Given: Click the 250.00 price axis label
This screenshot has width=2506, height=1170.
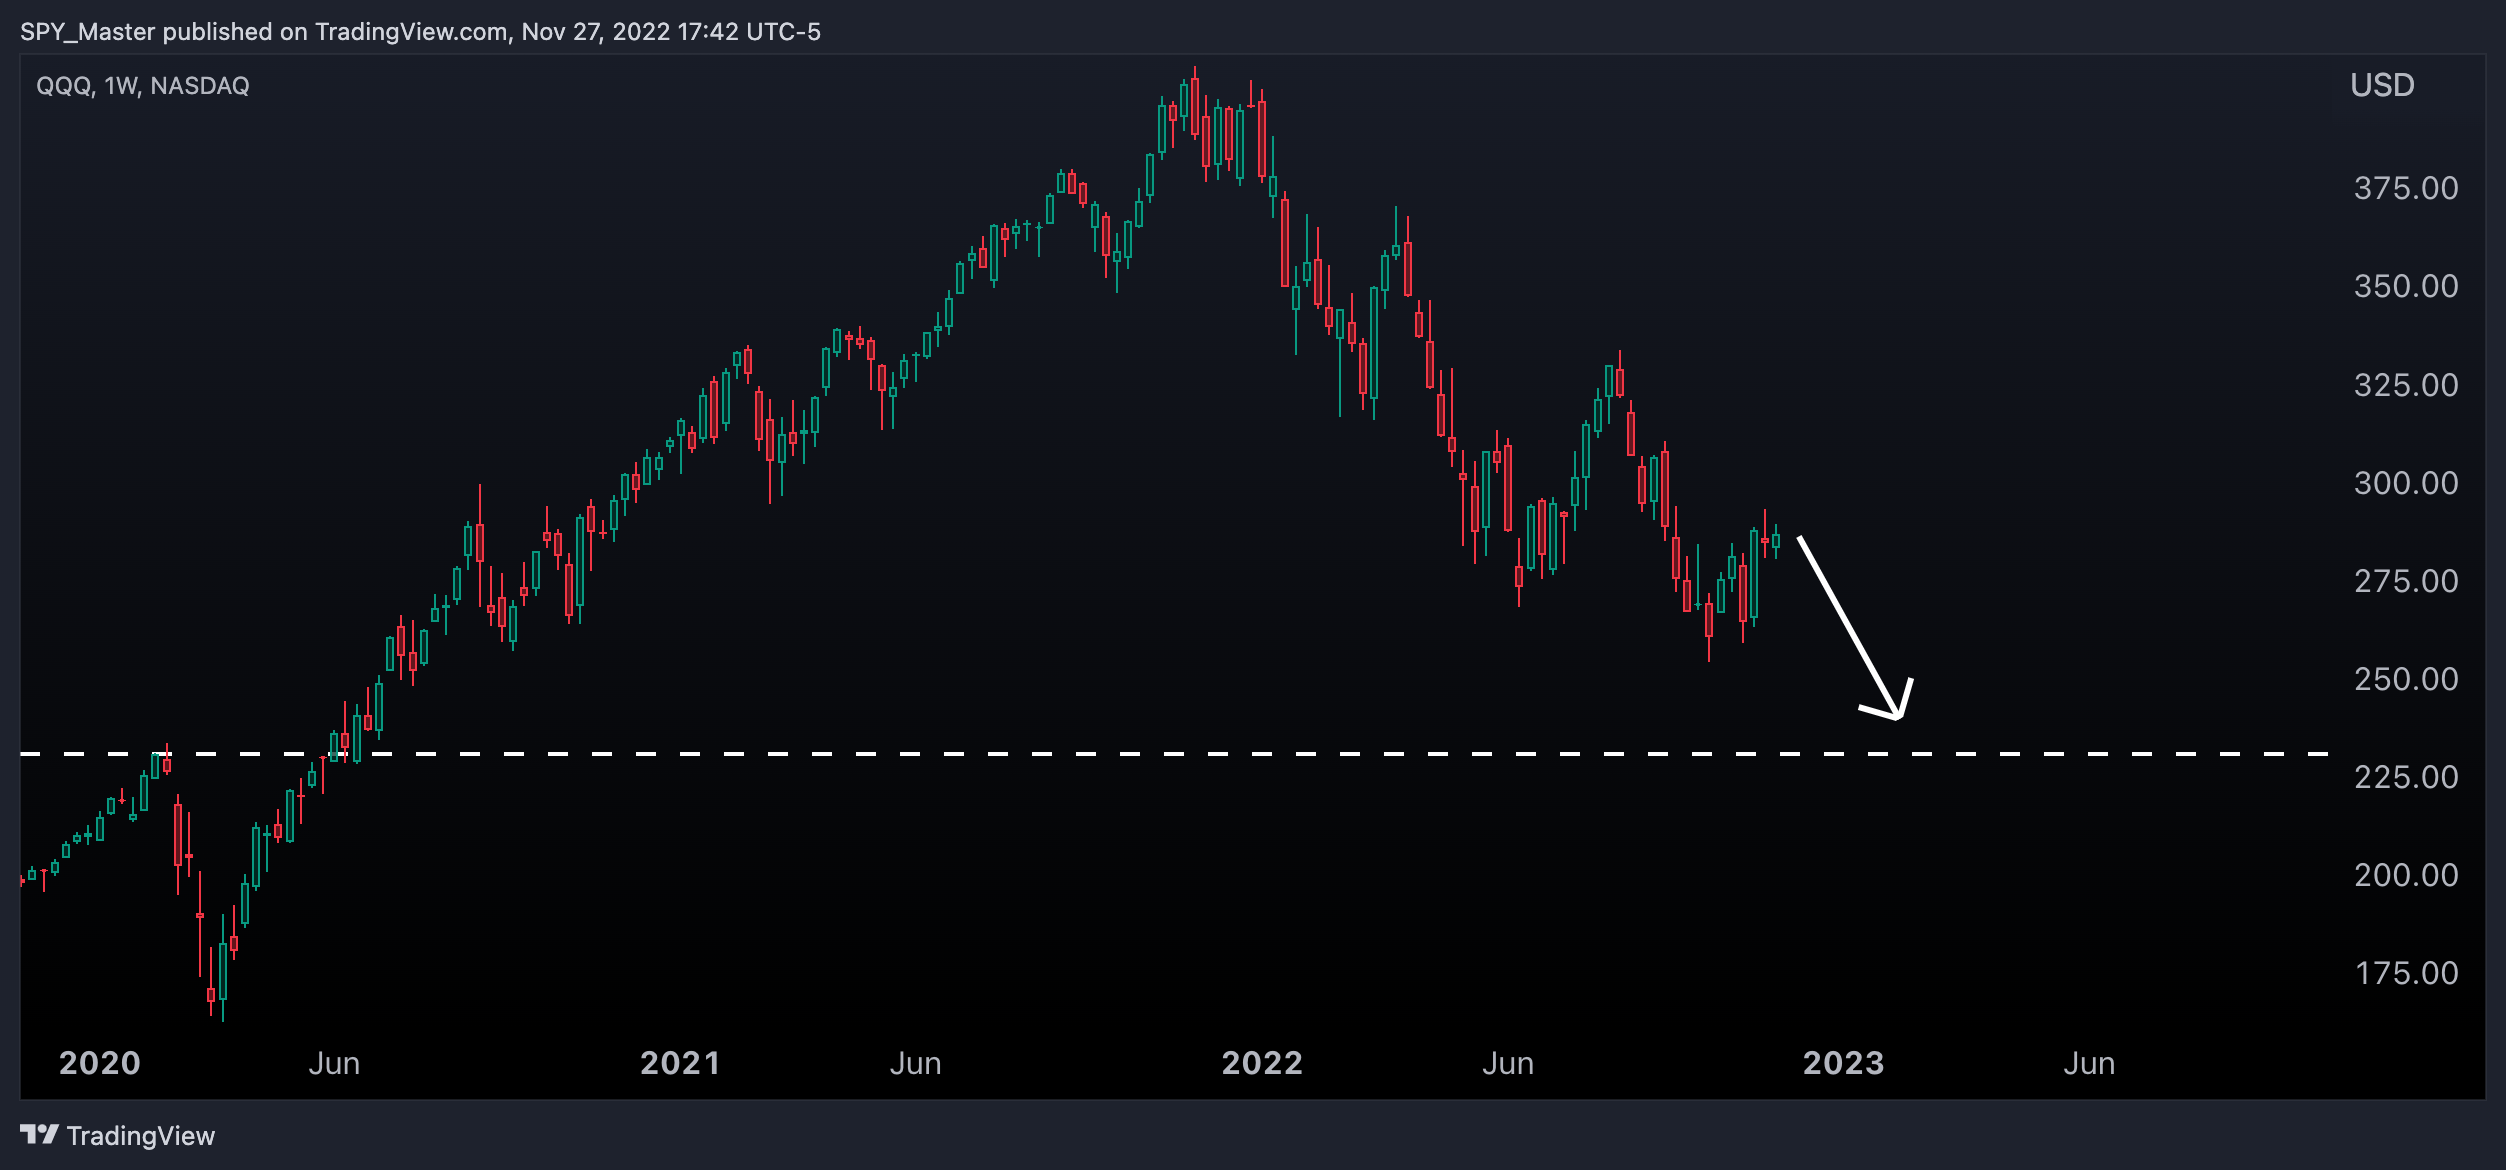Looking at the screenshot, I should 2406,679.
